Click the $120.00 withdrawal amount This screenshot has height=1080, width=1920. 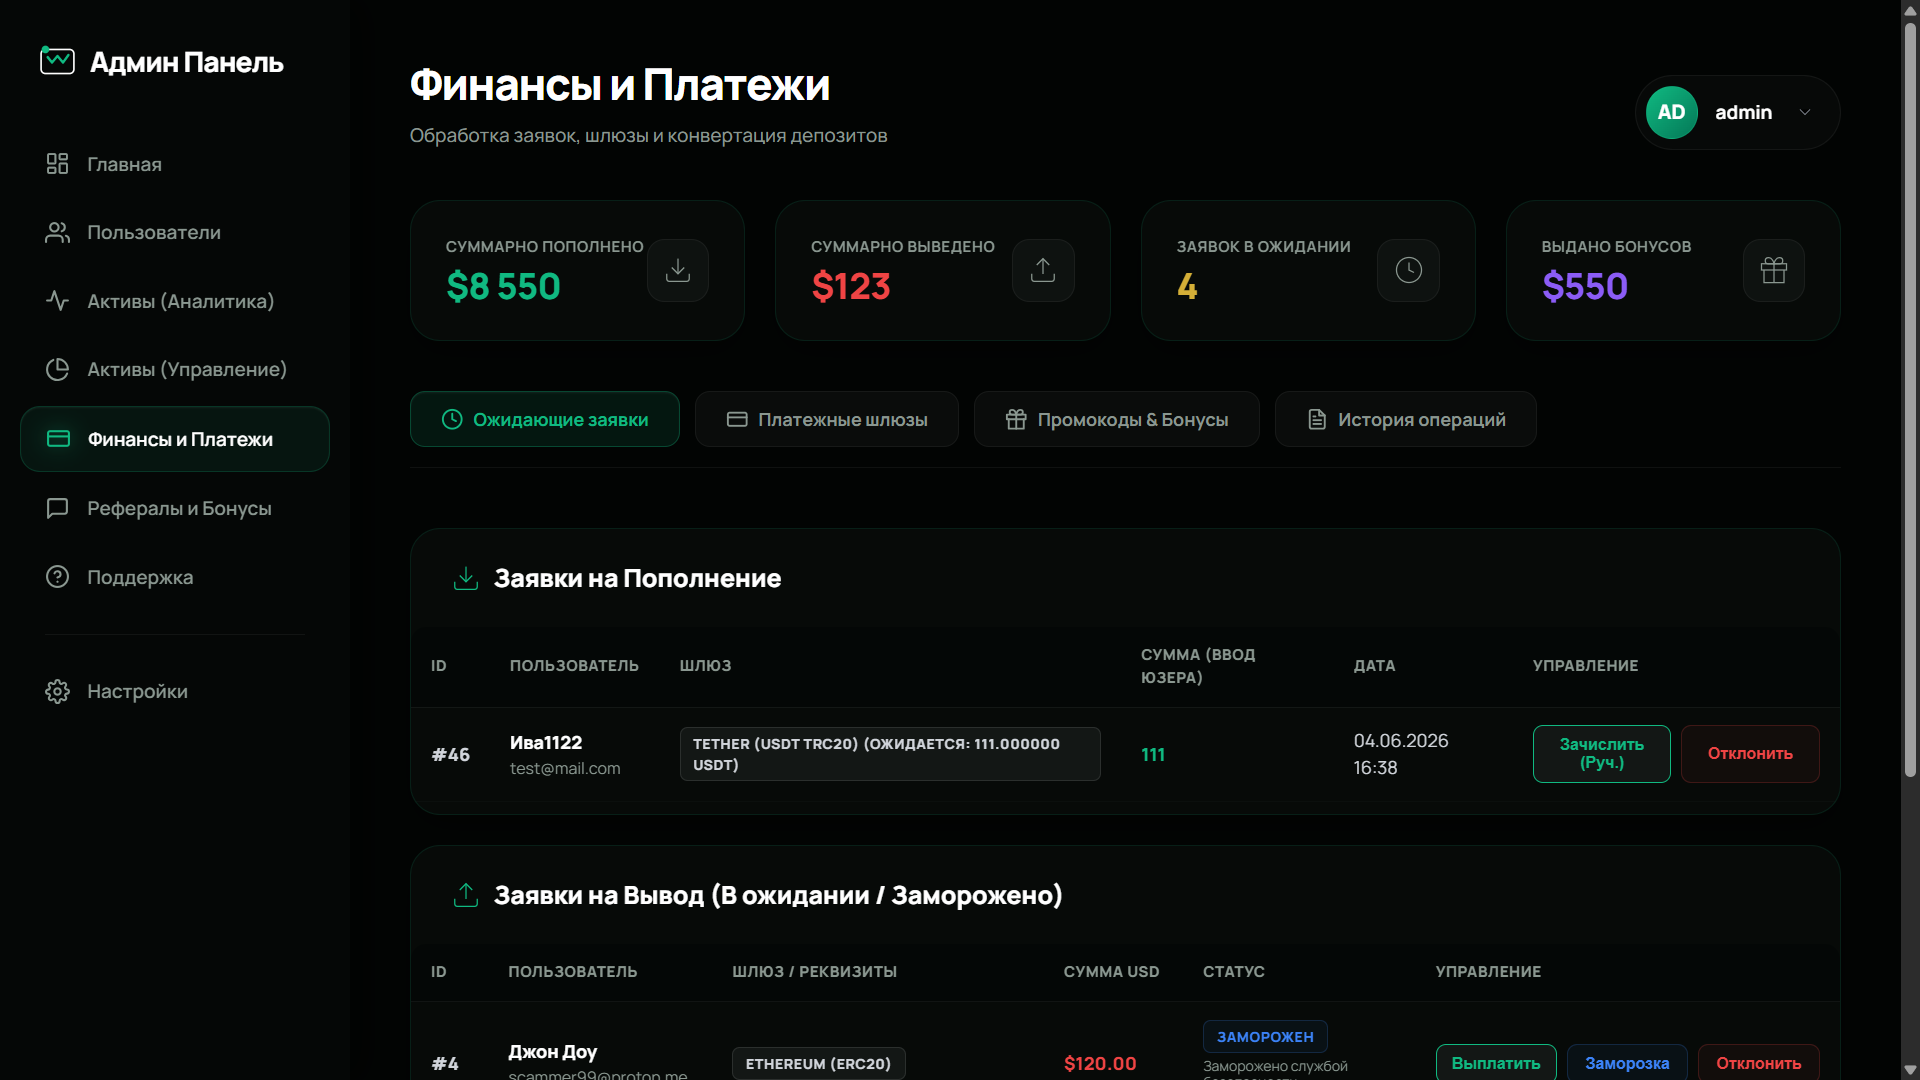[1100, 1063]
